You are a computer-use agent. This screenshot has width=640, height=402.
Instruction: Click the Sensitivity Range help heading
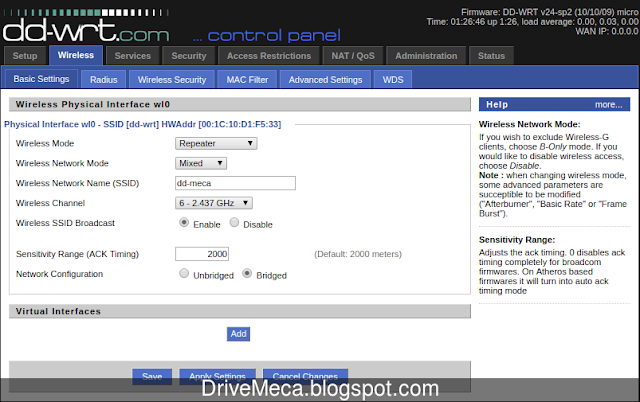(517, 240)
